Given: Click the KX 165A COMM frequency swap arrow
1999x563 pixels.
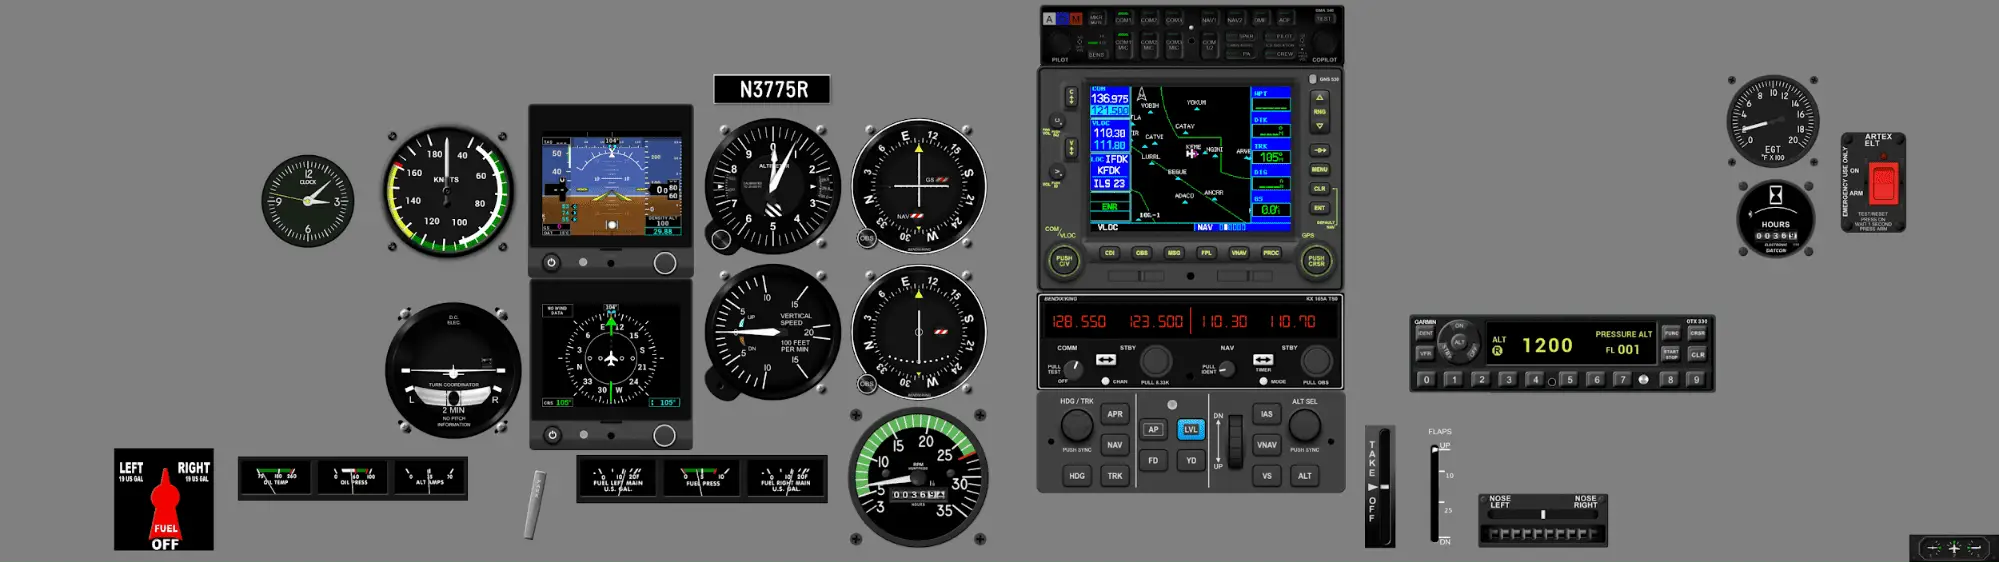Looking at the screenshot, I should tap(1105, 359).
